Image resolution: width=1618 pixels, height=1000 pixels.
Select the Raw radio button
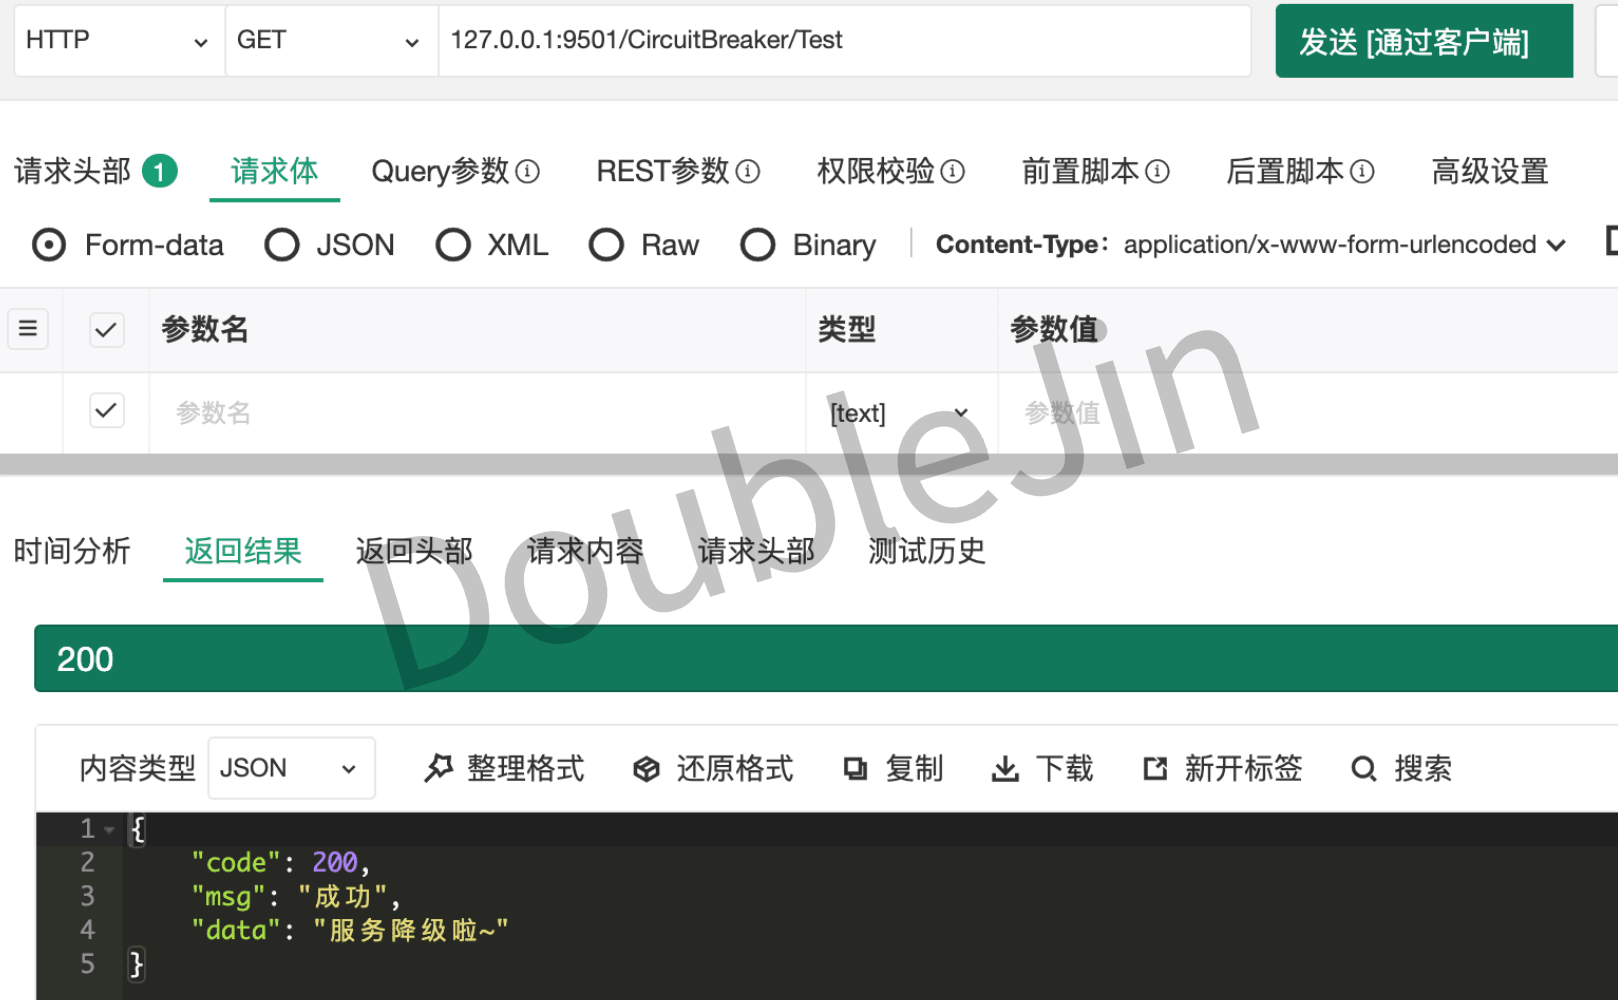pyautogui.click(x=606, y=245)
